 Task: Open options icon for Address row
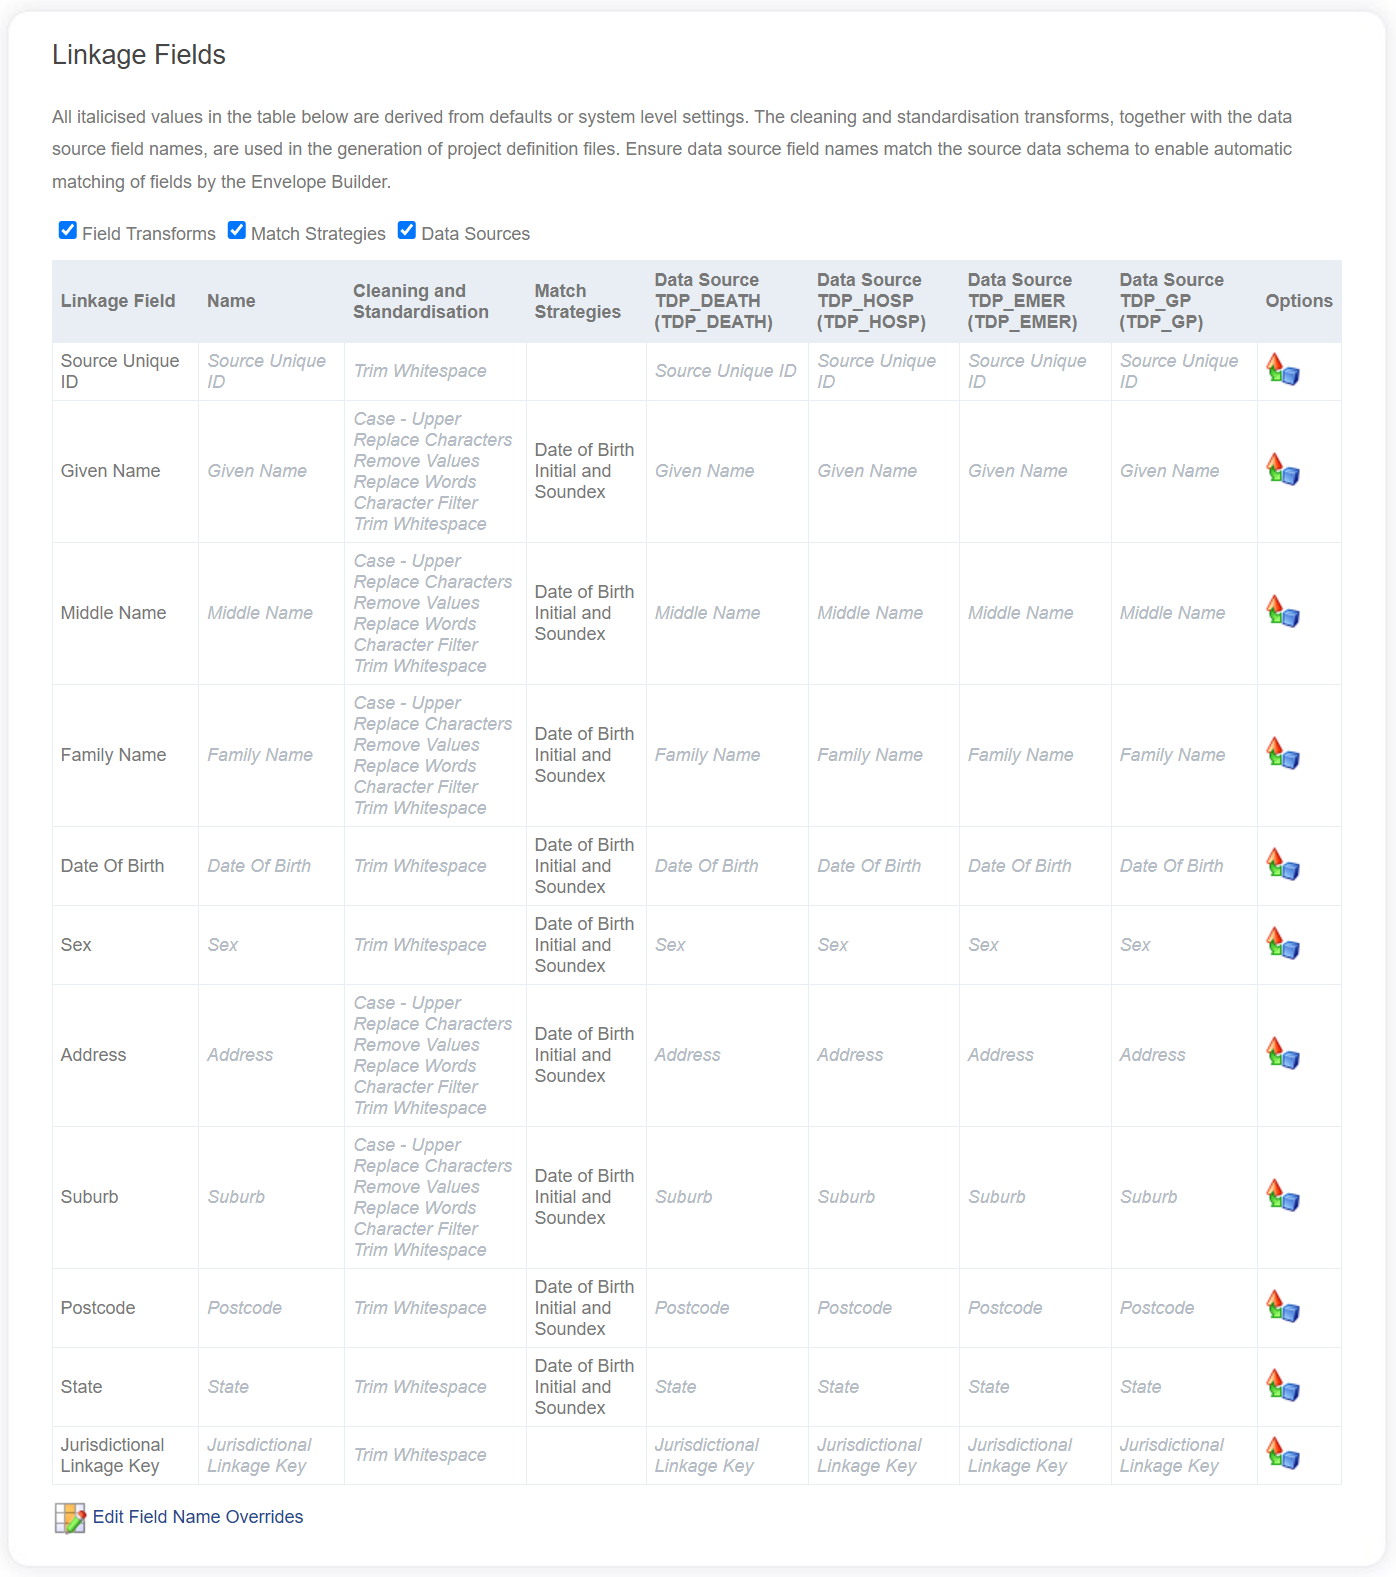(1283, 1054)
